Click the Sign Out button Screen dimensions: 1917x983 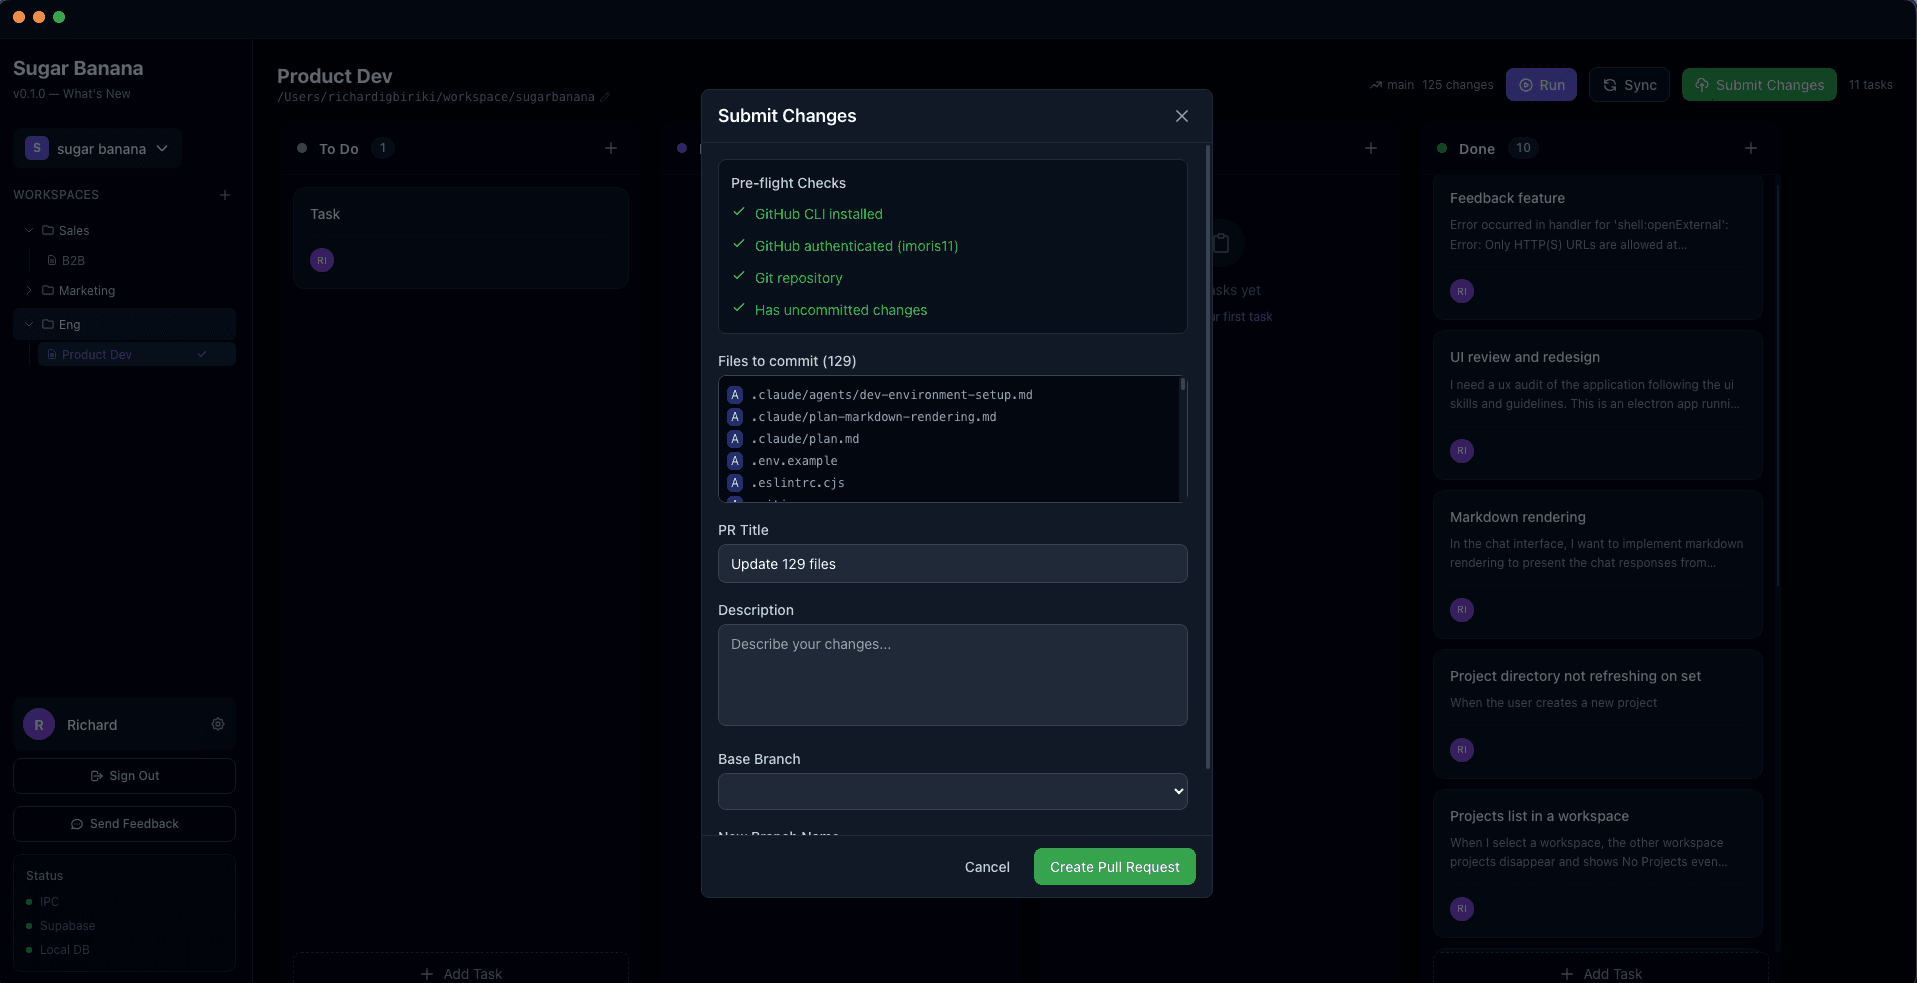[x=124, y=776]
